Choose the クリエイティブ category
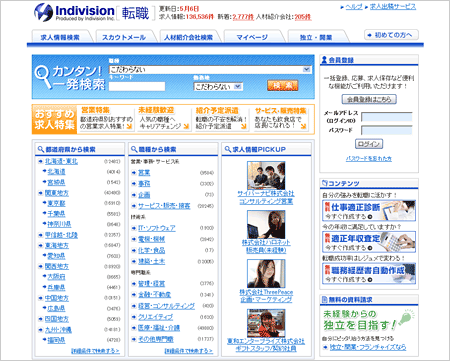This screenshot has width=450, height=361. pyautogui.click(x=156, y=317)
